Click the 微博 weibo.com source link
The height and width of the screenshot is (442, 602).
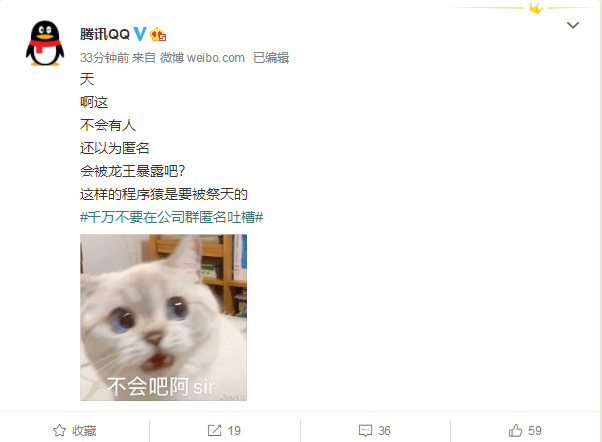click(x=202, y=58)
